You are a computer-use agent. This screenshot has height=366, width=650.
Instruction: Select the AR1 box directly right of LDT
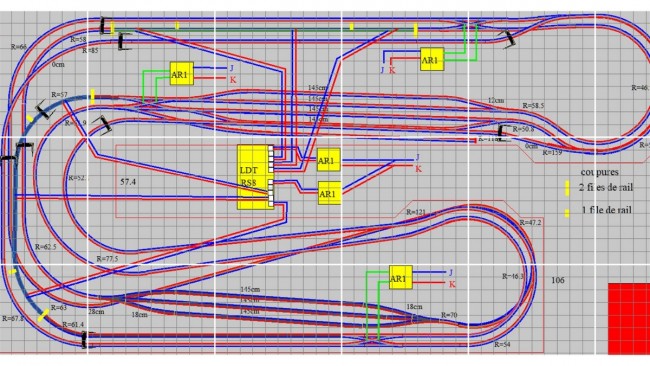[x=328, y=160]
